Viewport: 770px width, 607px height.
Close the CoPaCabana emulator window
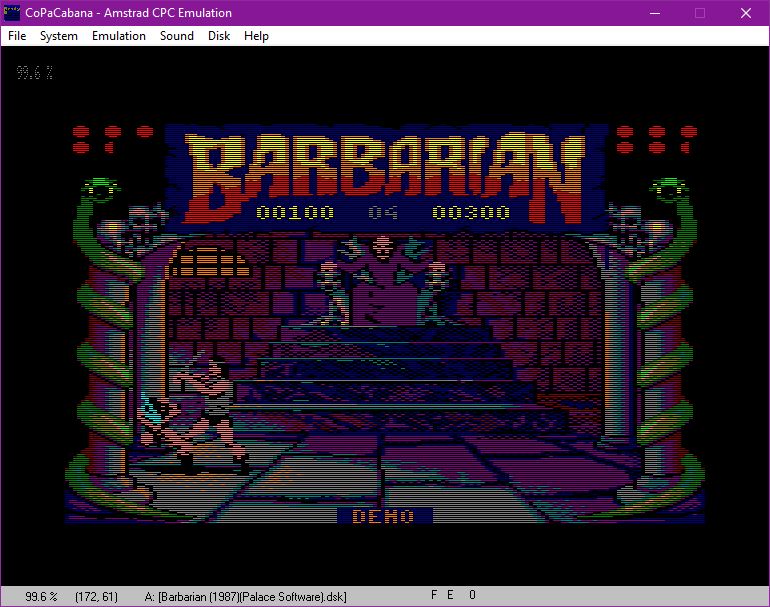coord(746,13)
